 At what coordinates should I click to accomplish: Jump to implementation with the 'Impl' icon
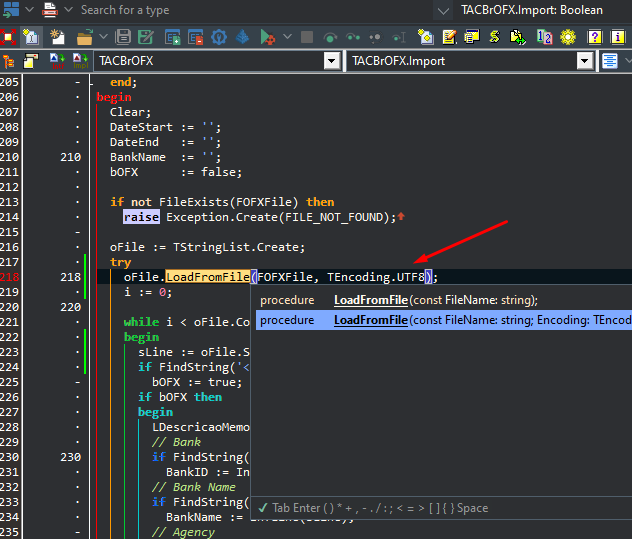click(x=80, y=61)
